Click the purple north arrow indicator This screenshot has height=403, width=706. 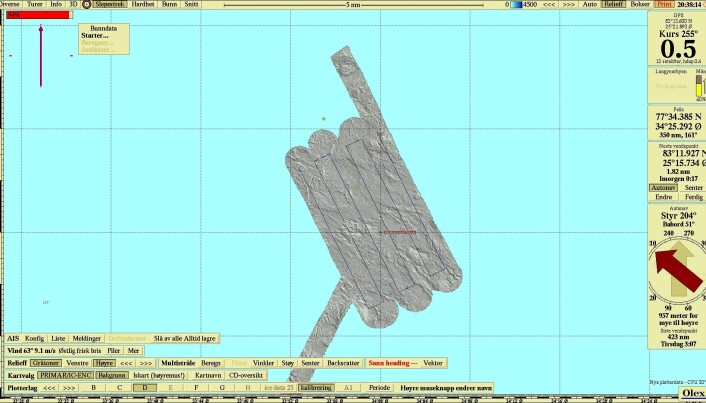pos(41,56)
